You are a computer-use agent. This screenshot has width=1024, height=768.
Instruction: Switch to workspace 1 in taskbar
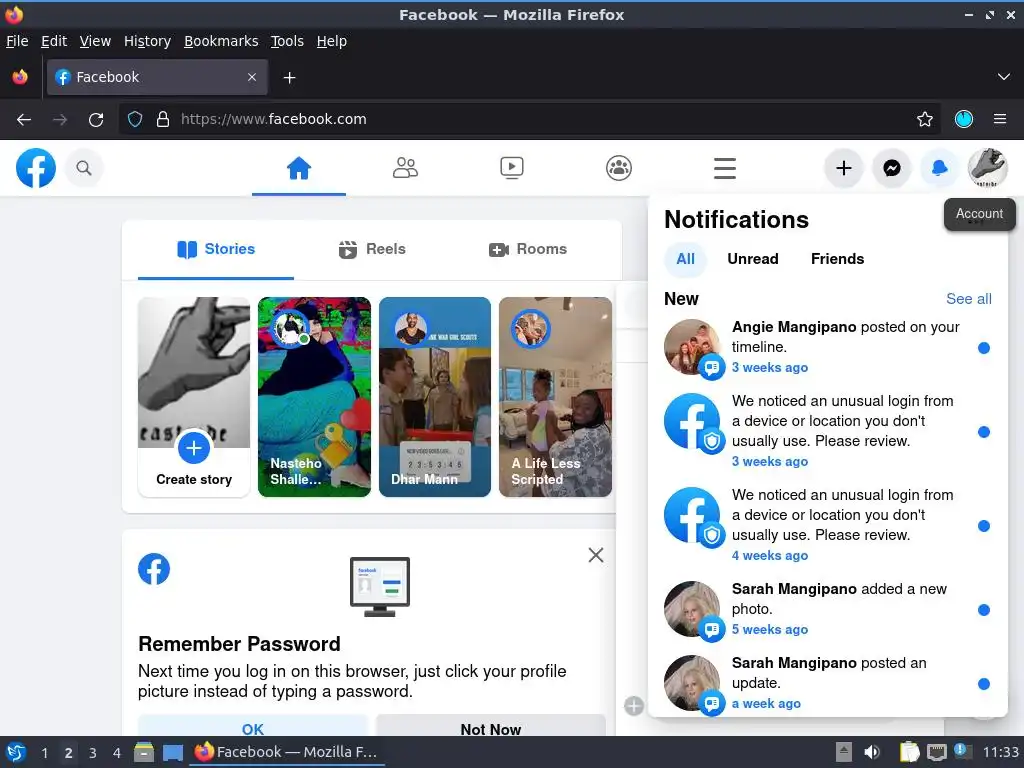pyautogui.click(x=44, y=753)
